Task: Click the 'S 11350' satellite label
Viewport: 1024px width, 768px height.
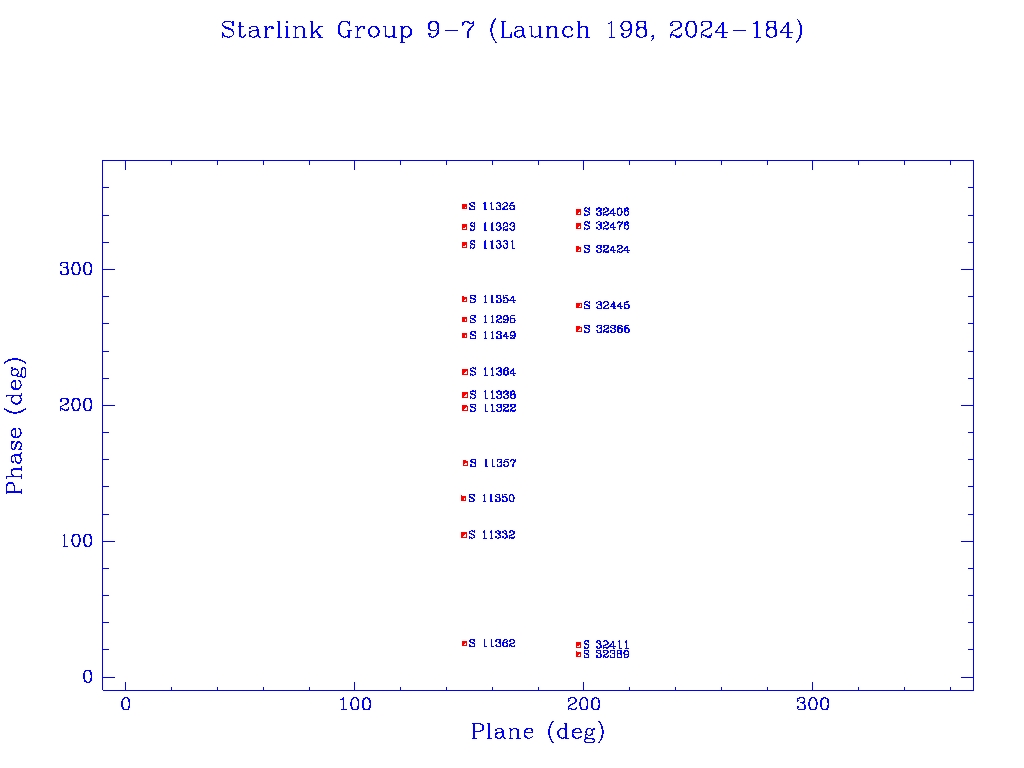Action: pos(492,498)
